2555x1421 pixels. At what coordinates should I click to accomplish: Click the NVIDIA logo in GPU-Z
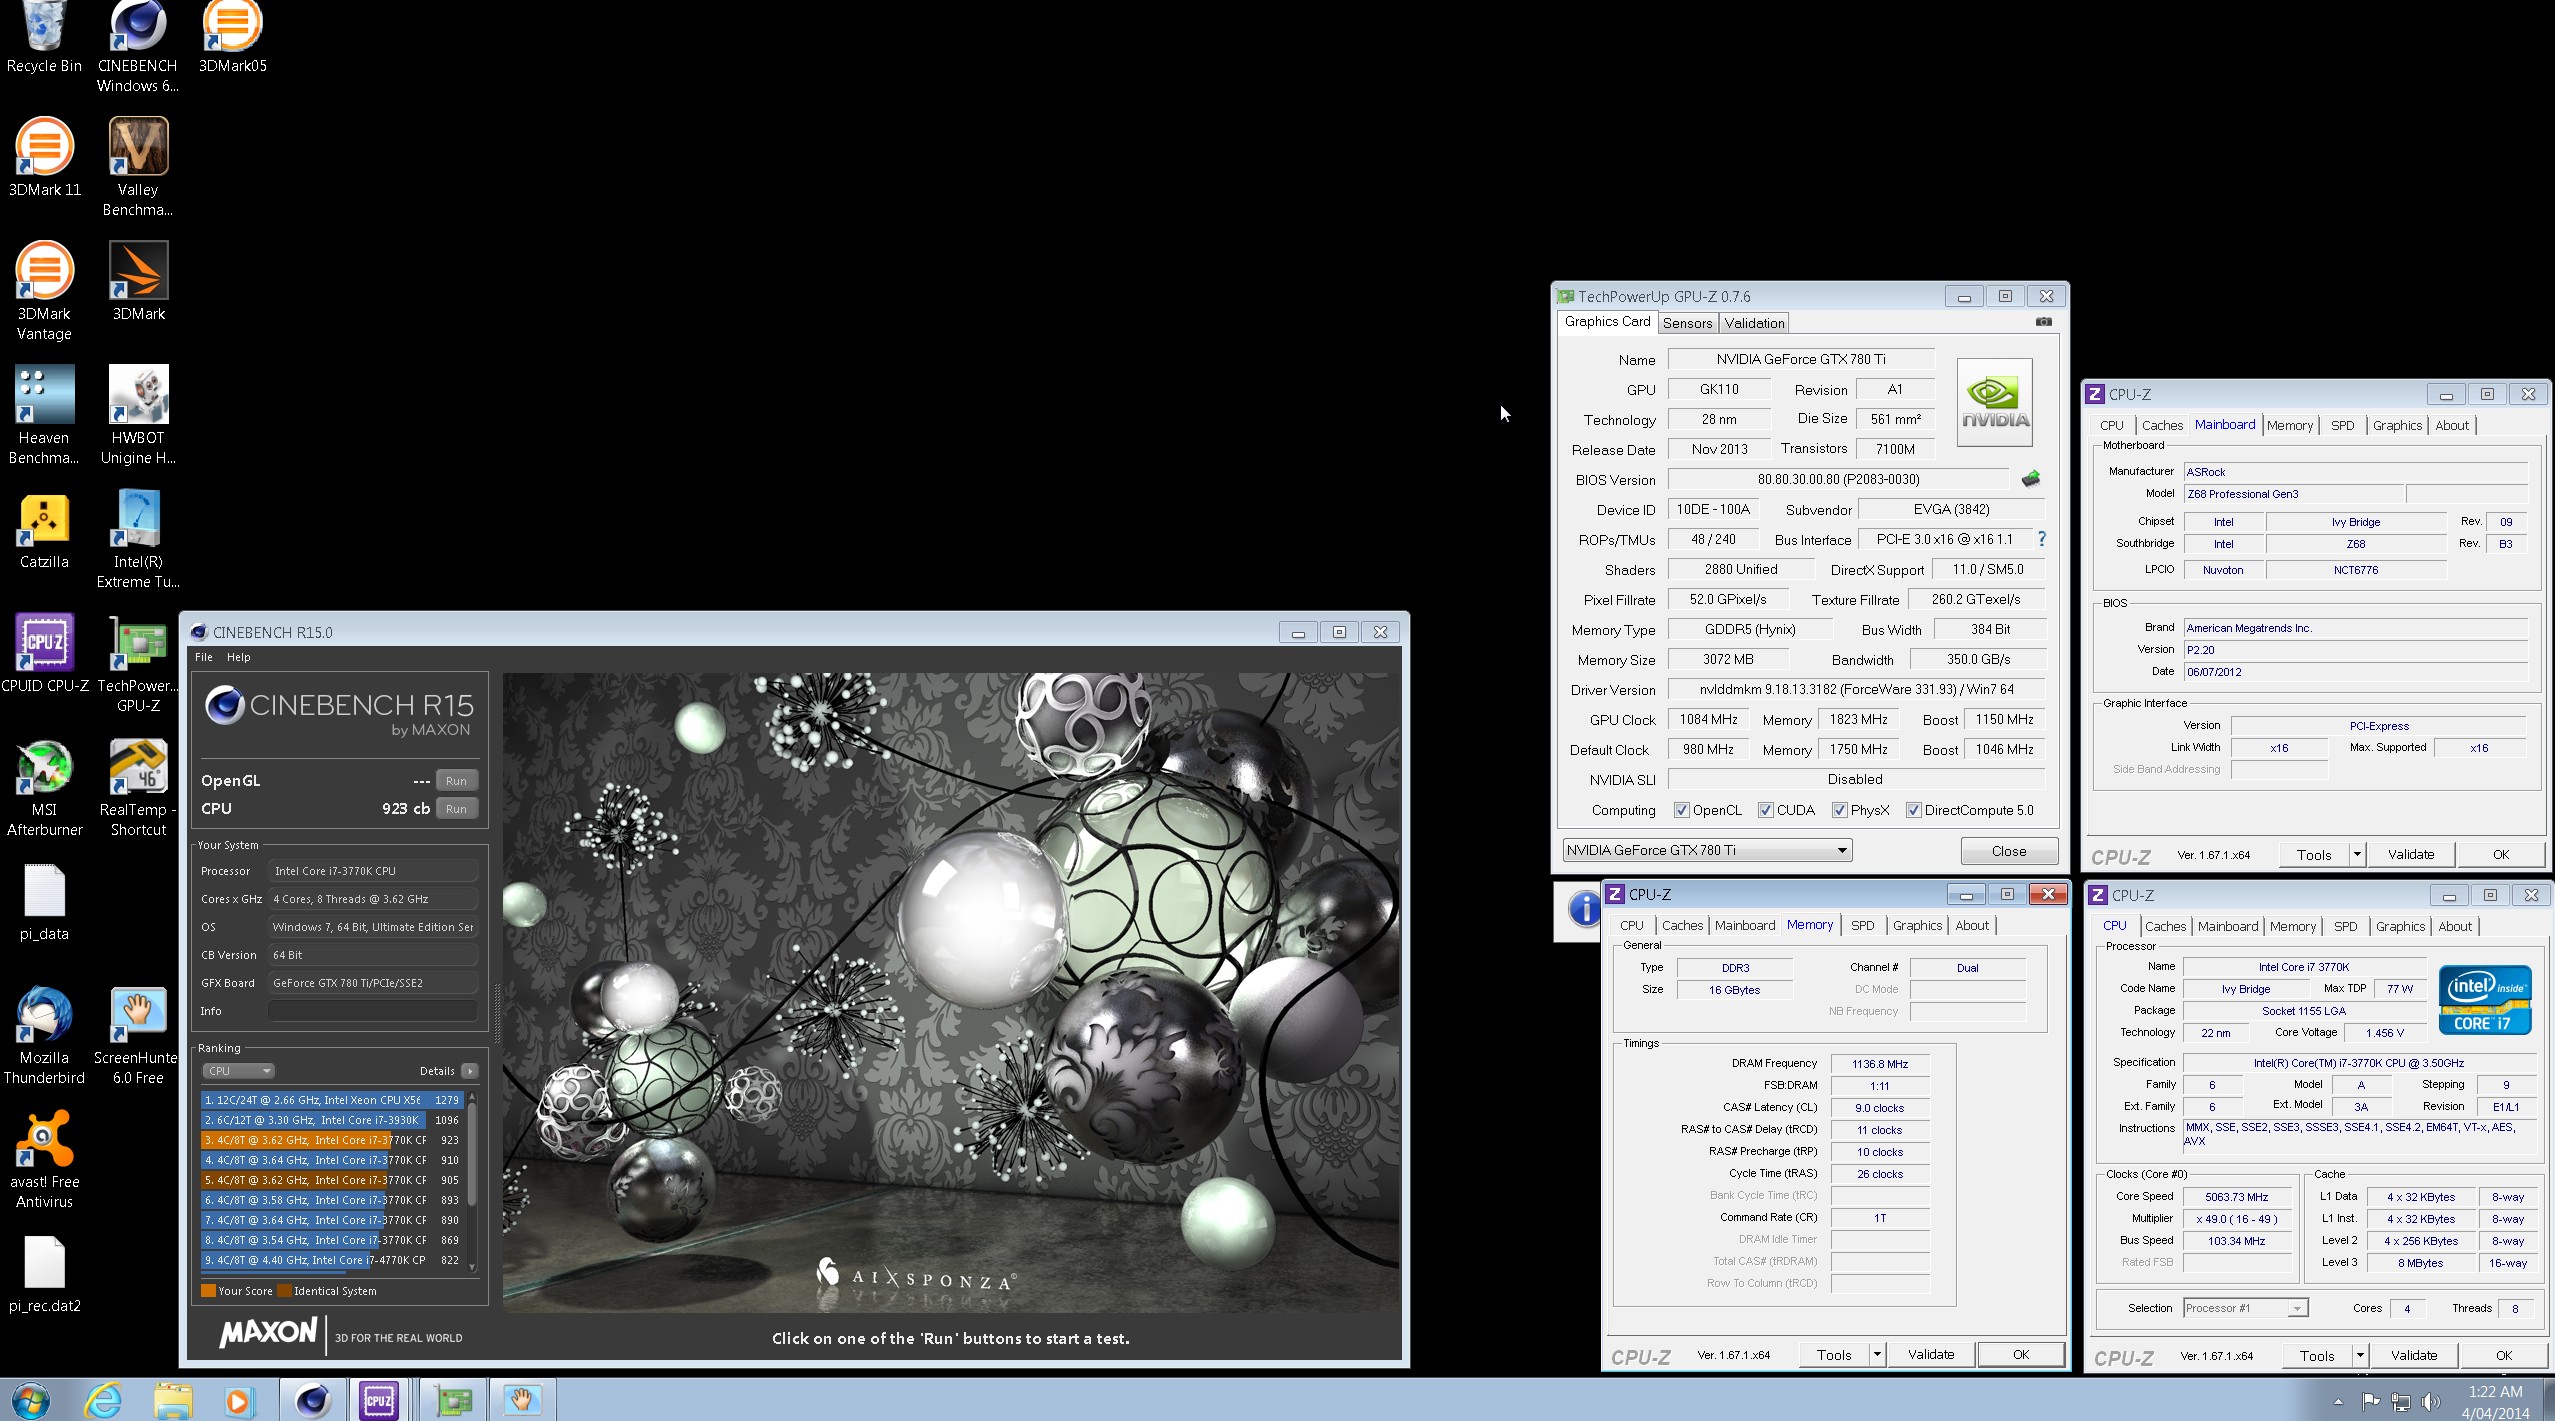tap(1994, 403)
